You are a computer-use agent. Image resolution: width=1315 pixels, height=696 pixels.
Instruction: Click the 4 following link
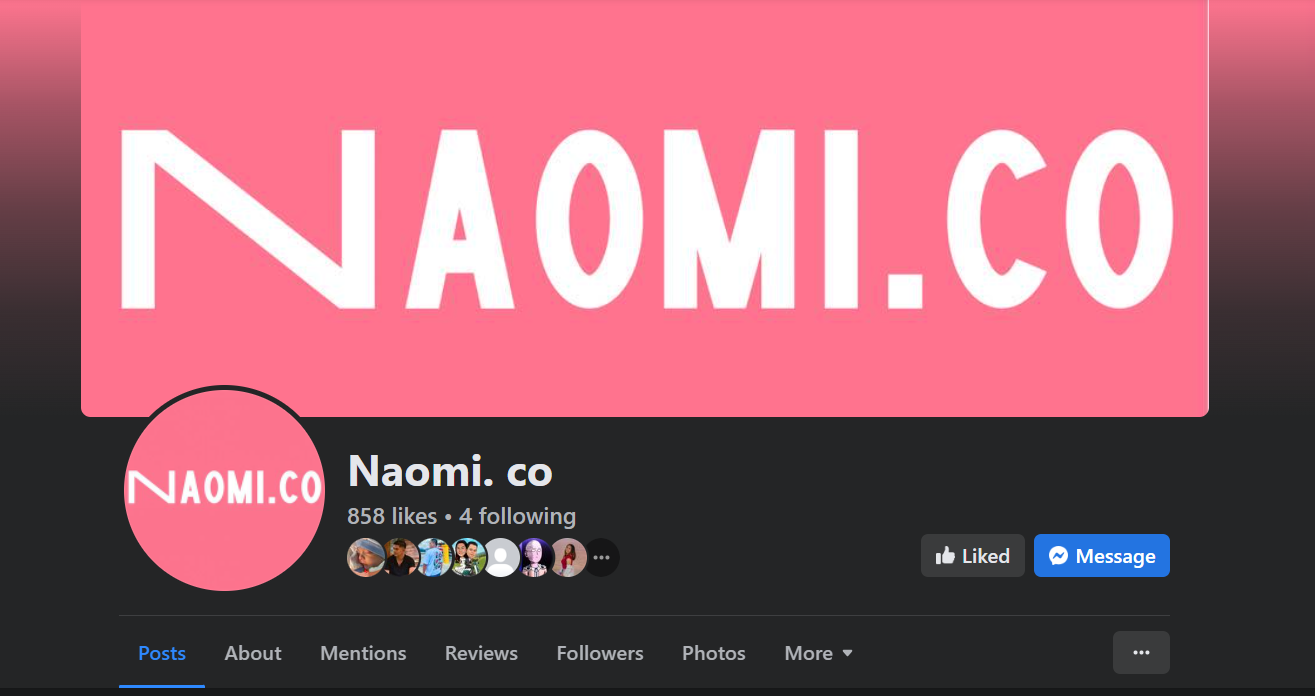517,516
